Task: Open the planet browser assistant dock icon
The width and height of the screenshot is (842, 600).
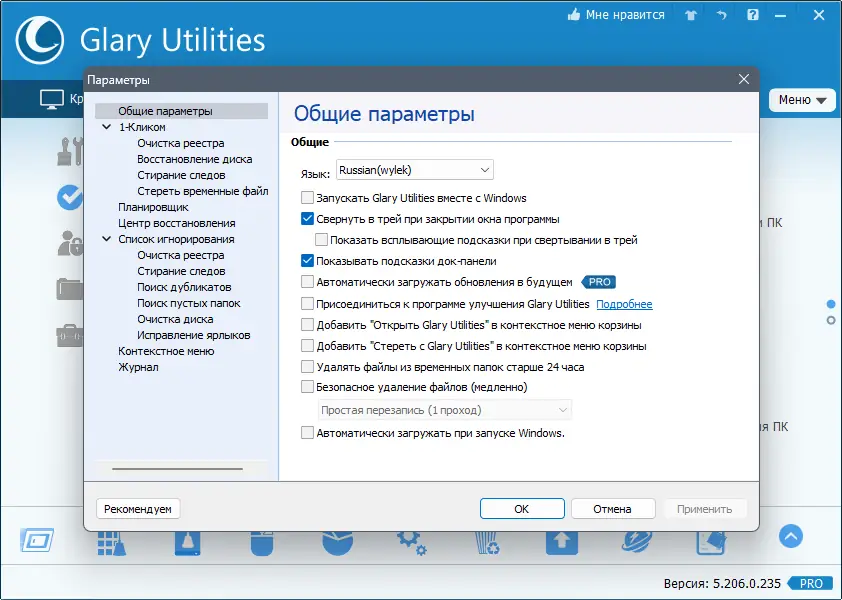Action: [x=637, y=543]
